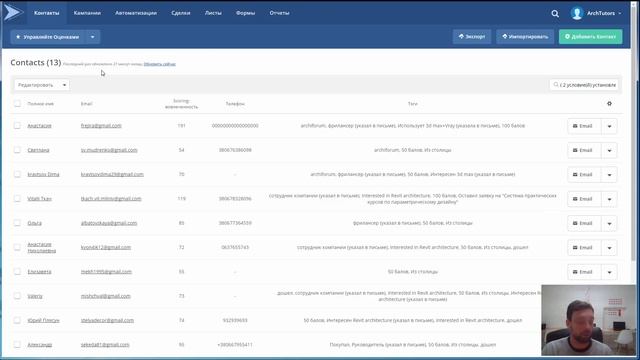Check the box for kravtsov Dima
This screenshot has height=360, width=640.
point(17,174)
